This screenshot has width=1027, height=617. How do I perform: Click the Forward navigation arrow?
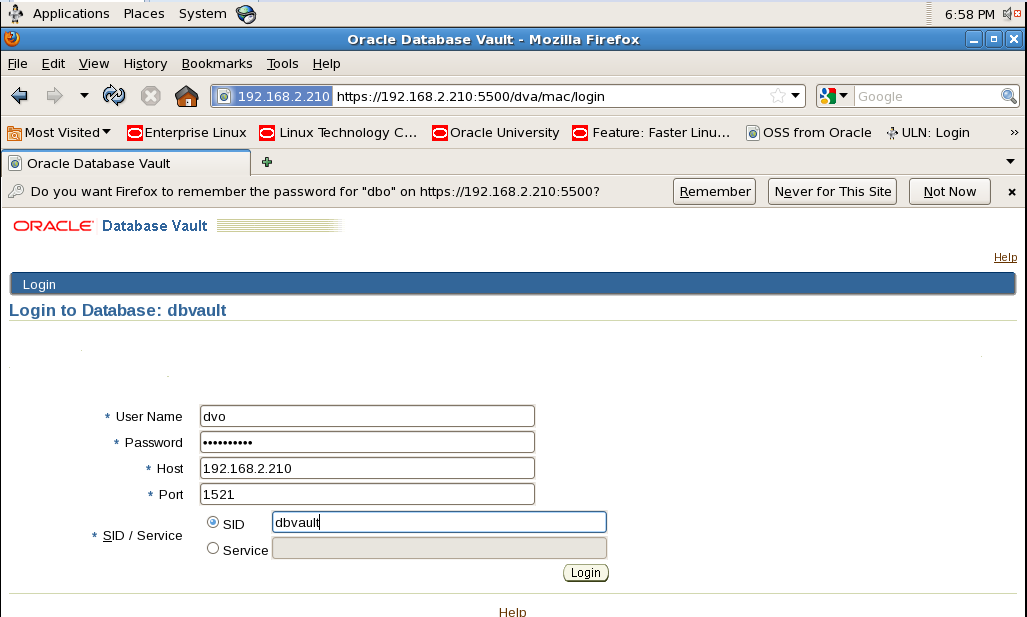click(x=54, y=96)
